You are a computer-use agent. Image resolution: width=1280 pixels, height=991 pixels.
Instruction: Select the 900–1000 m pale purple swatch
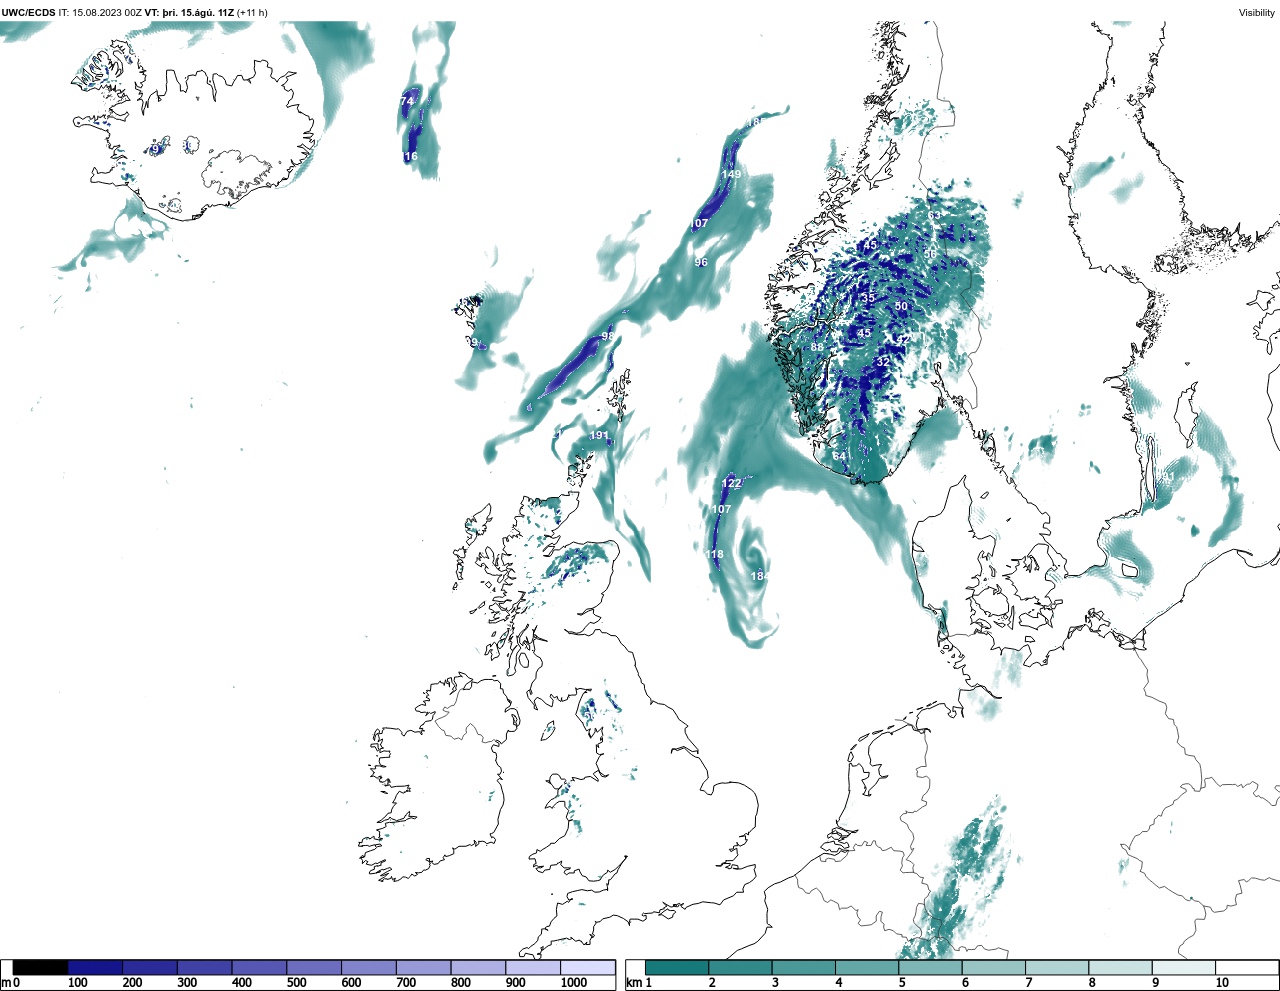coord(533,968)
